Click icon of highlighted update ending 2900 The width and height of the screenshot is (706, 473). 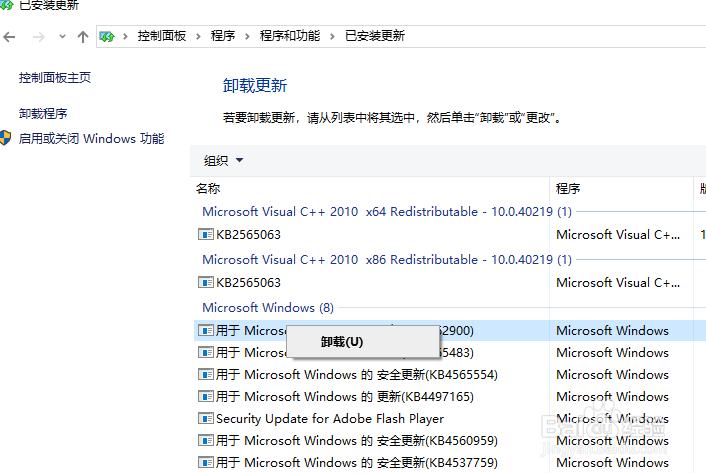[206, 331]
